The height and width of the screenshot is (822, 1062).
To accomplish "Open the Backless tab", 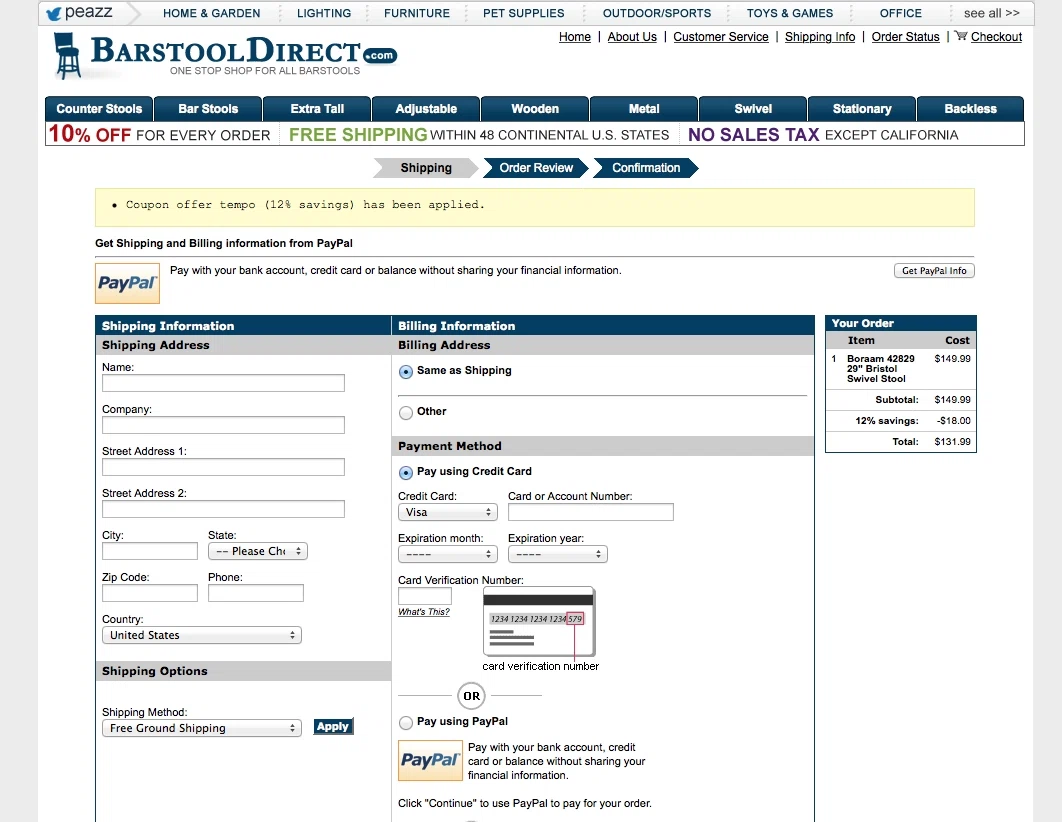I will pyautogui.click(x=971, y=109).
